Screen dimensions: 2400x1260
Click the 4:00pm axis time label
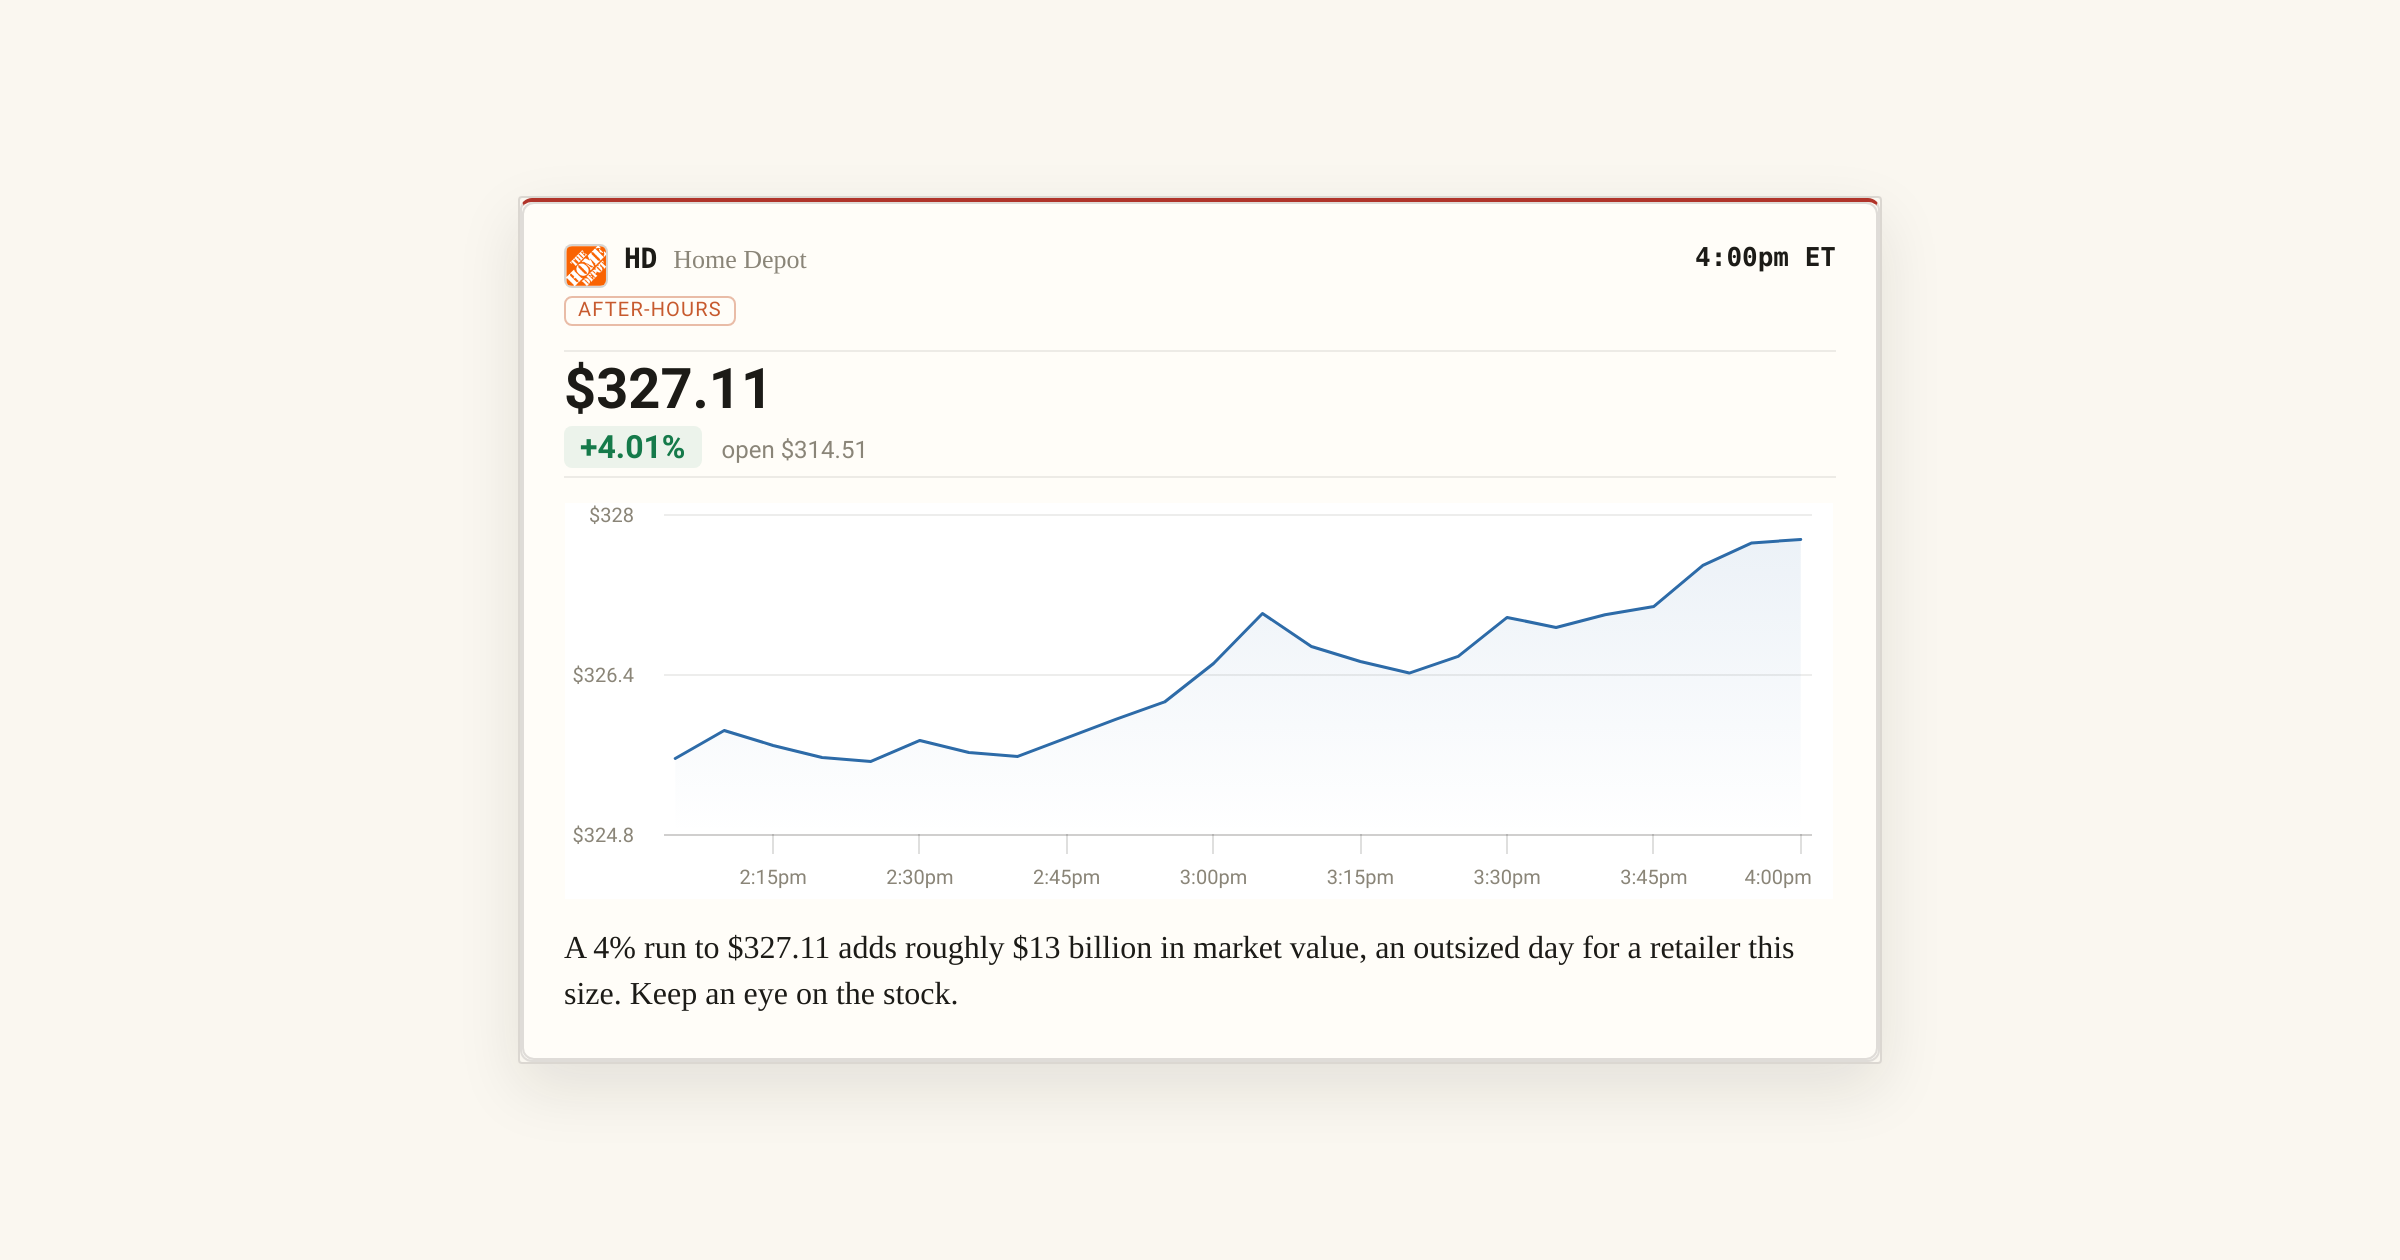point(1778,877)
